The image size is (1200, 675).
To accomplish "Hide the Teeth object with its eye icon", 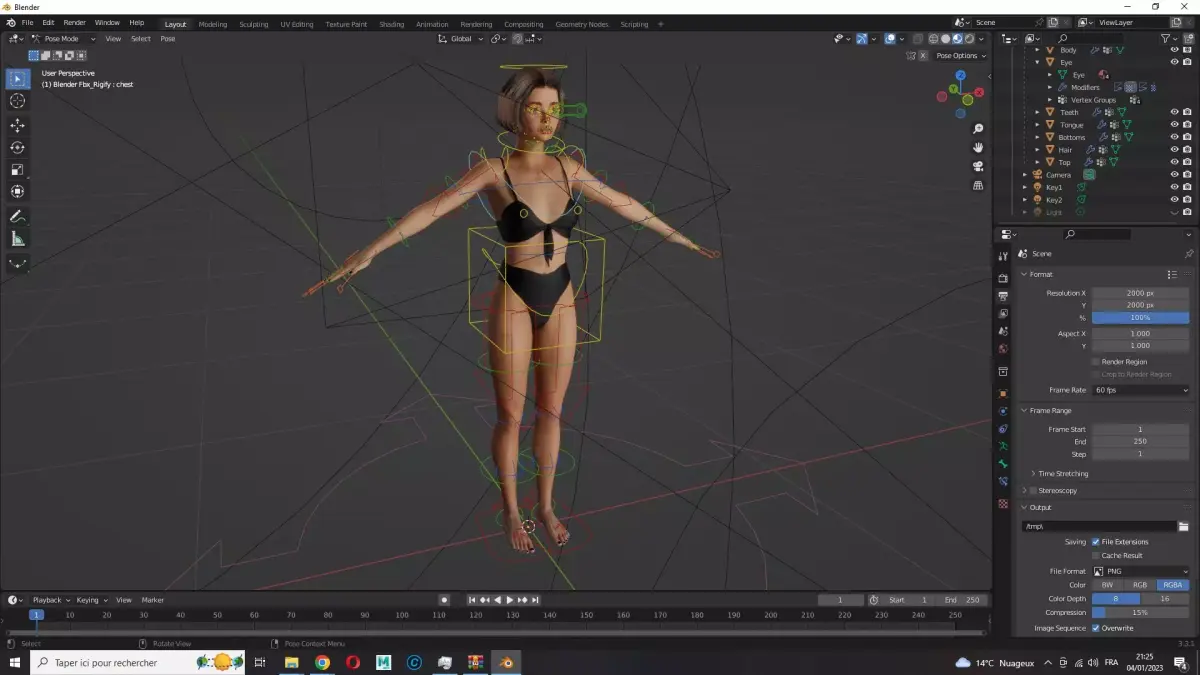I will pos(1175,112).
